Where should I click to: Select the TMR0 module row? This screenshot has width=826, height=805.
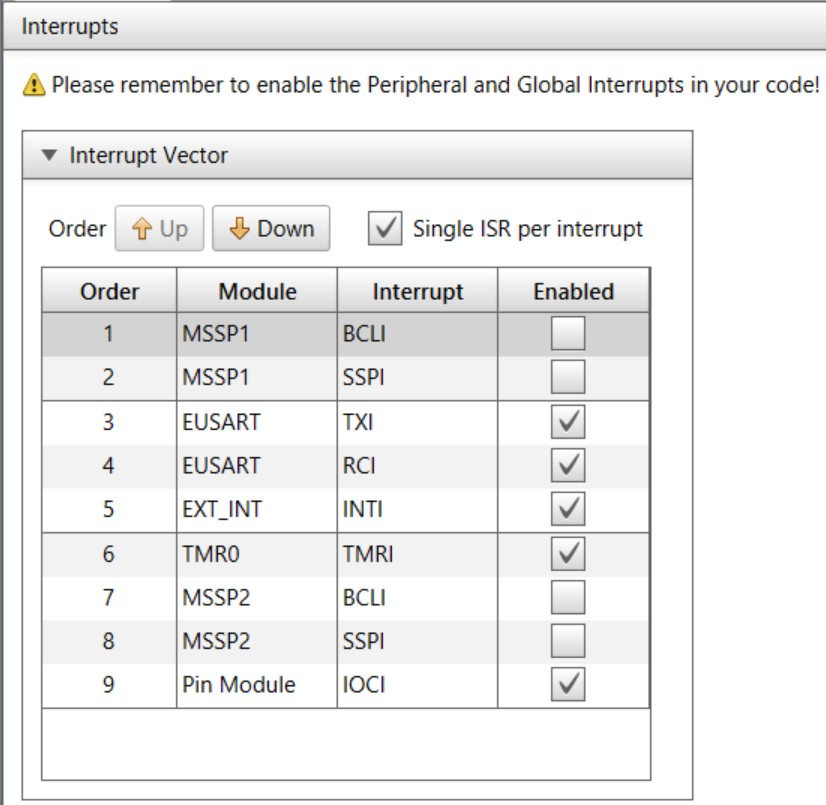tap(256, 554)
